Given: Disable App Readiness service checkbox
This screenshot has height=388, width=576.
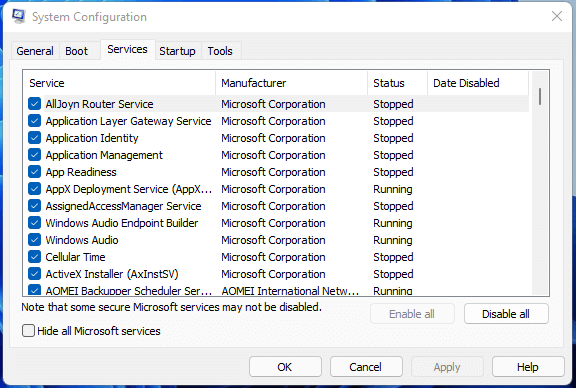Looking at the screenshot, I should 35,172.
